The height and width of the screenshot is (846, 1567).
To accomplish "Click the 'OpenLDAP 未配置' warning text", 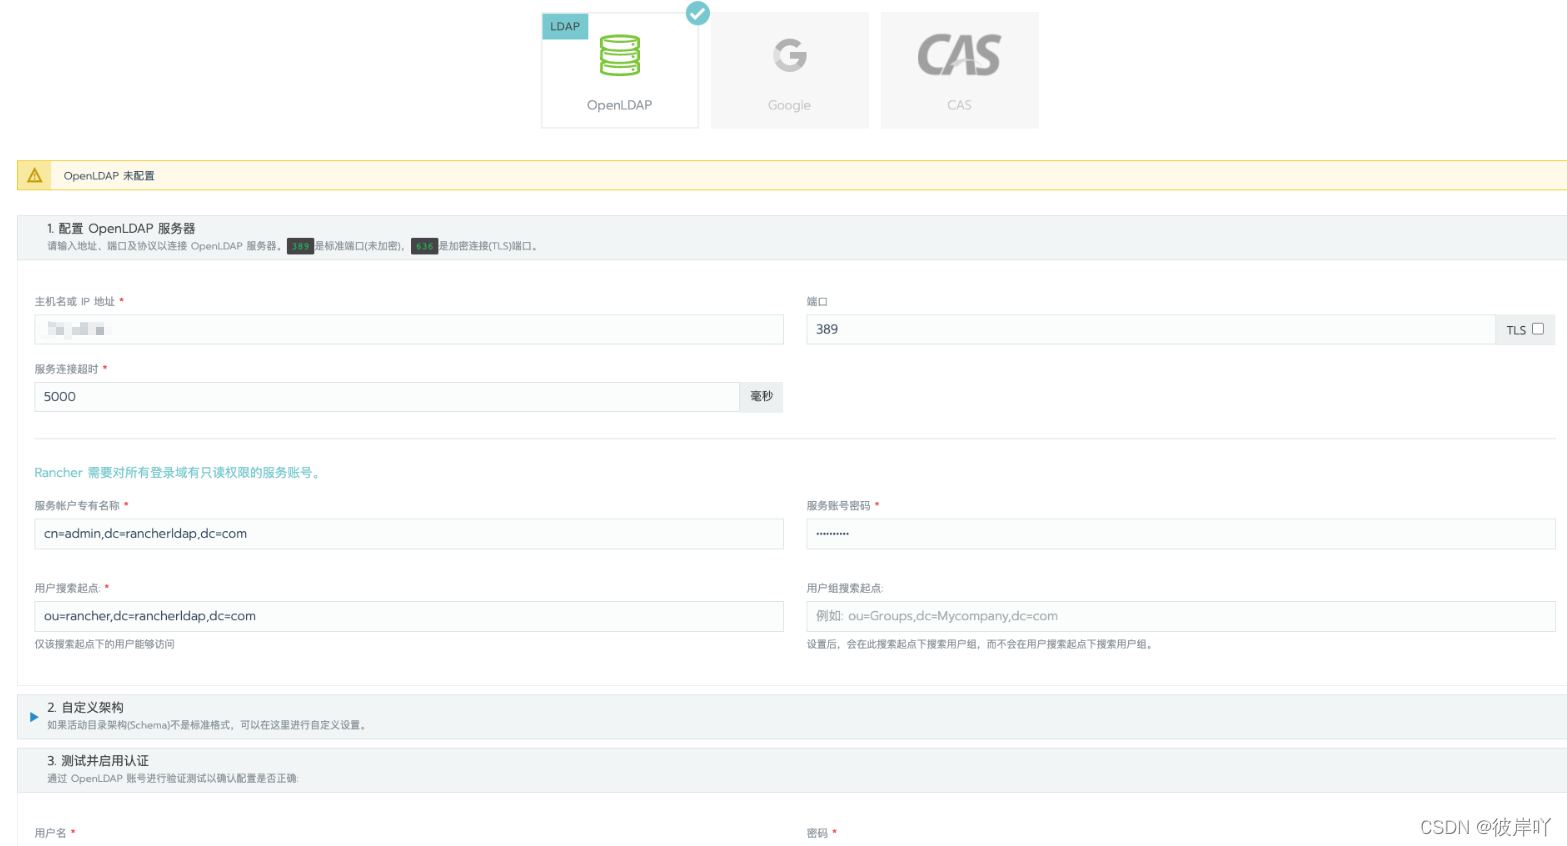I will coord(109,176).
